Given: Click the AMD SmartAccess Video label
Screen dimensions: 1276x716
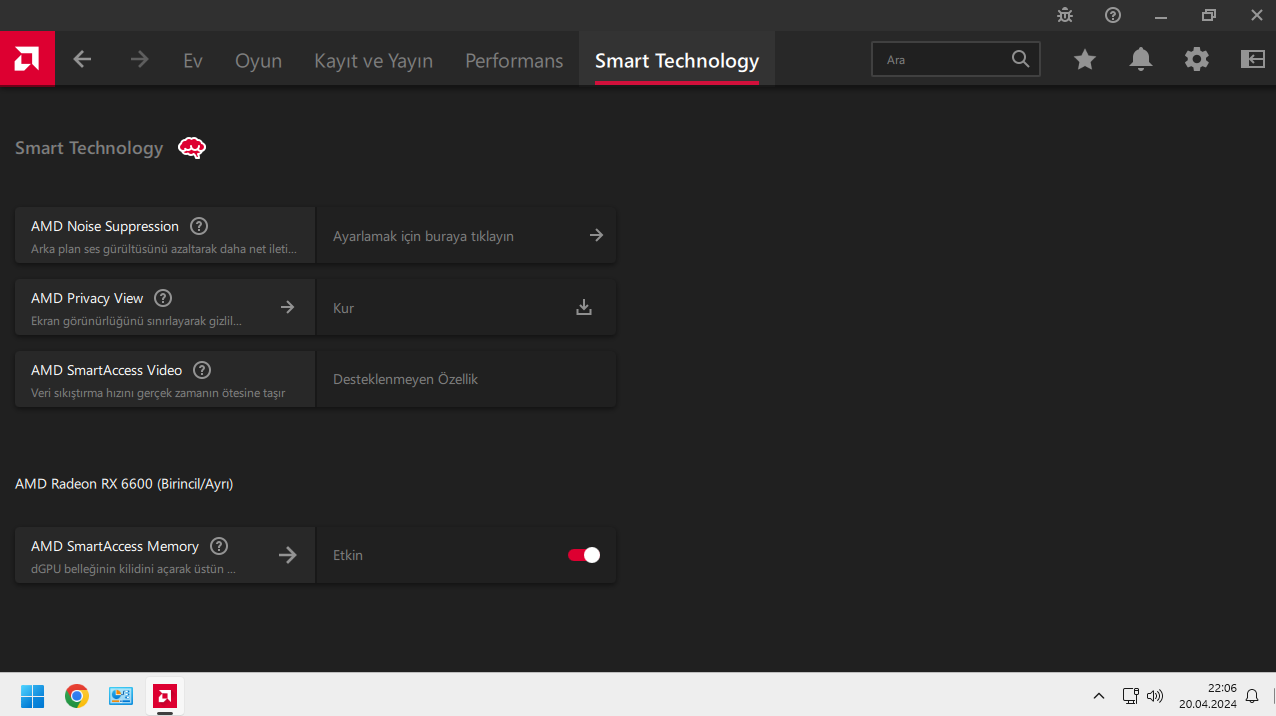Looking at the screenshot, I should point(107,370).
